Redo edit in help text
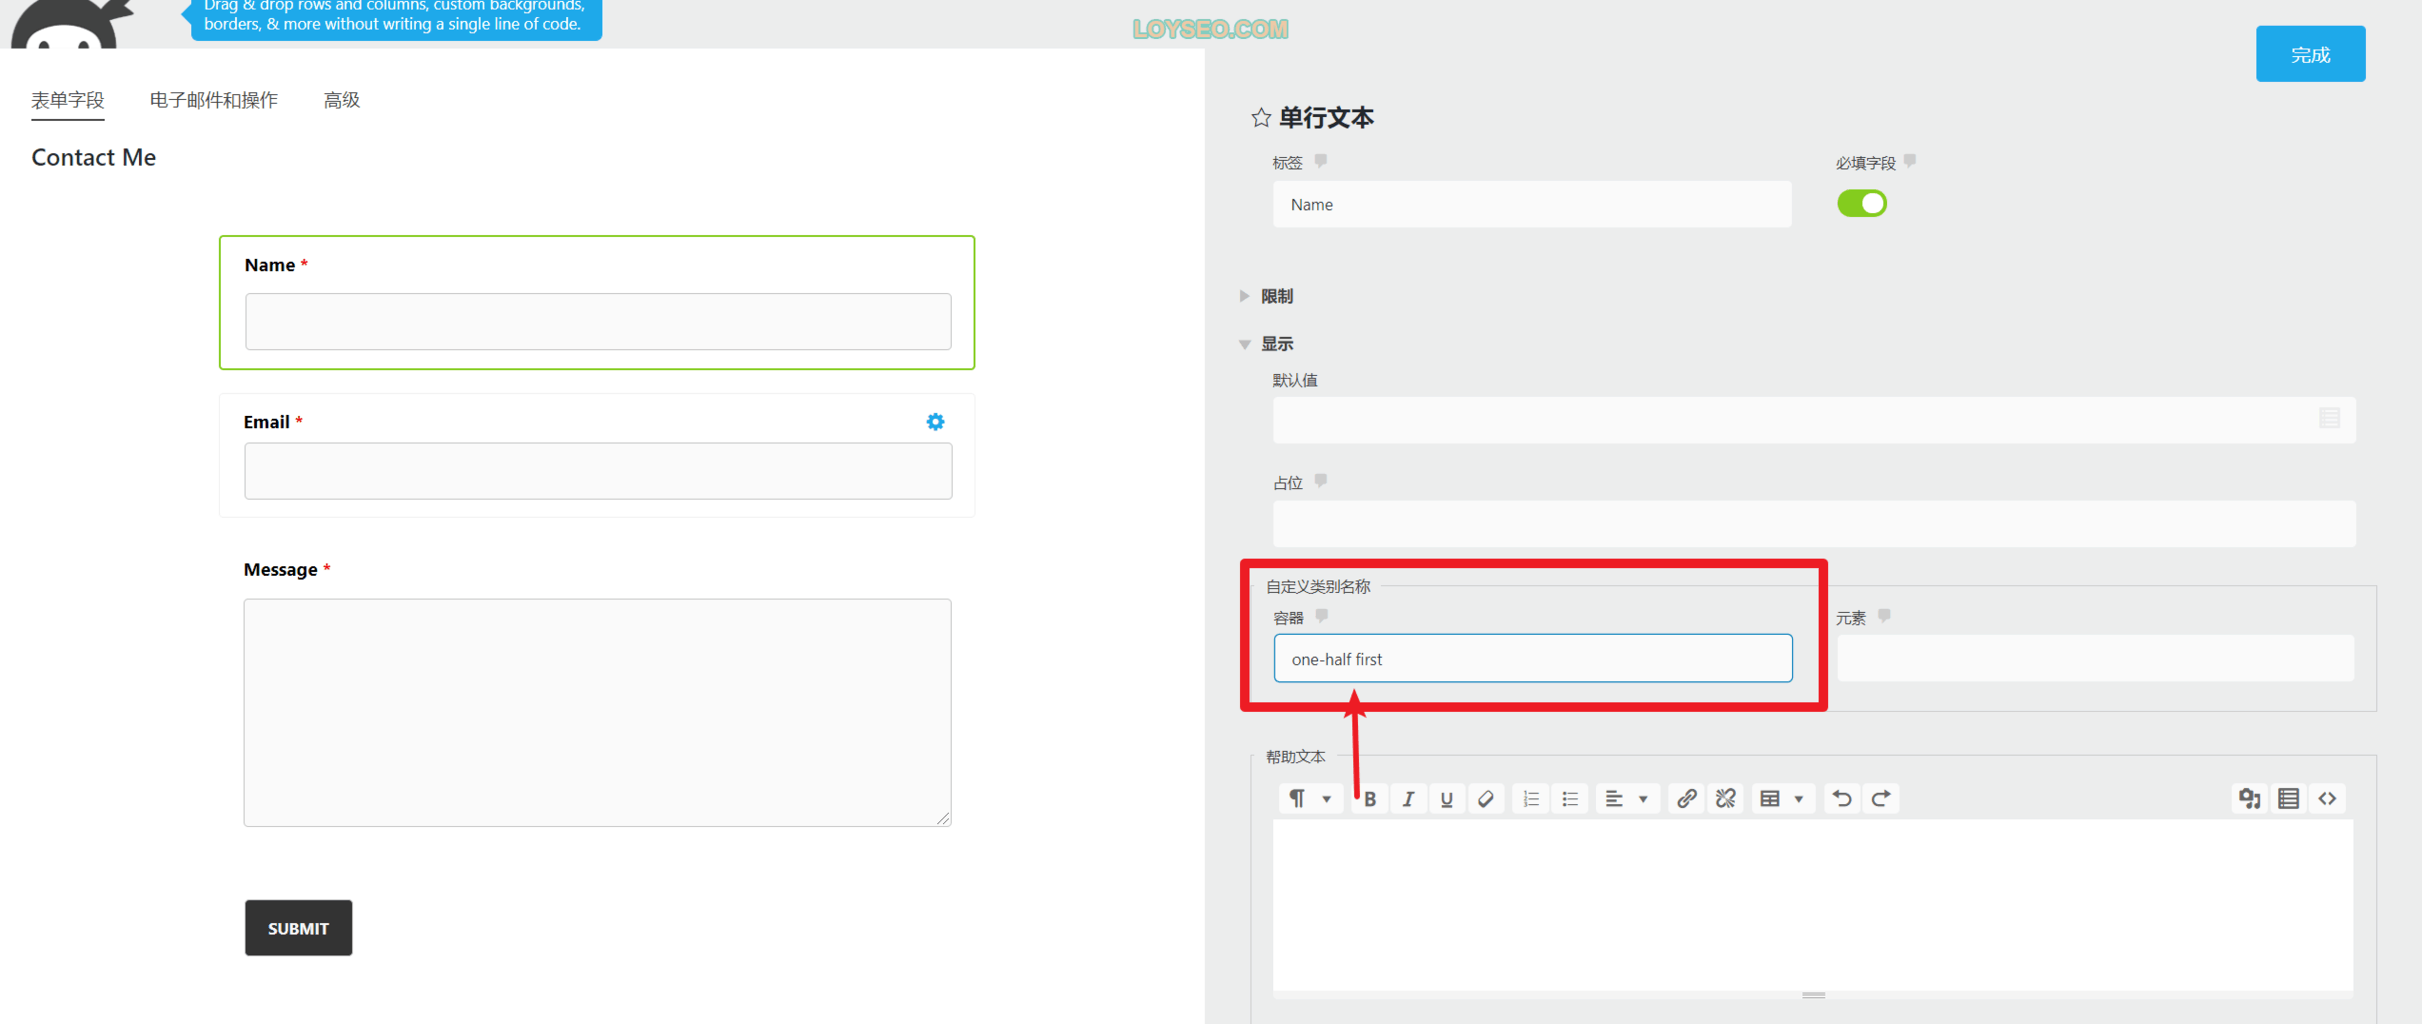Screen dimensions: 2422x1024 coord(1881,798)
